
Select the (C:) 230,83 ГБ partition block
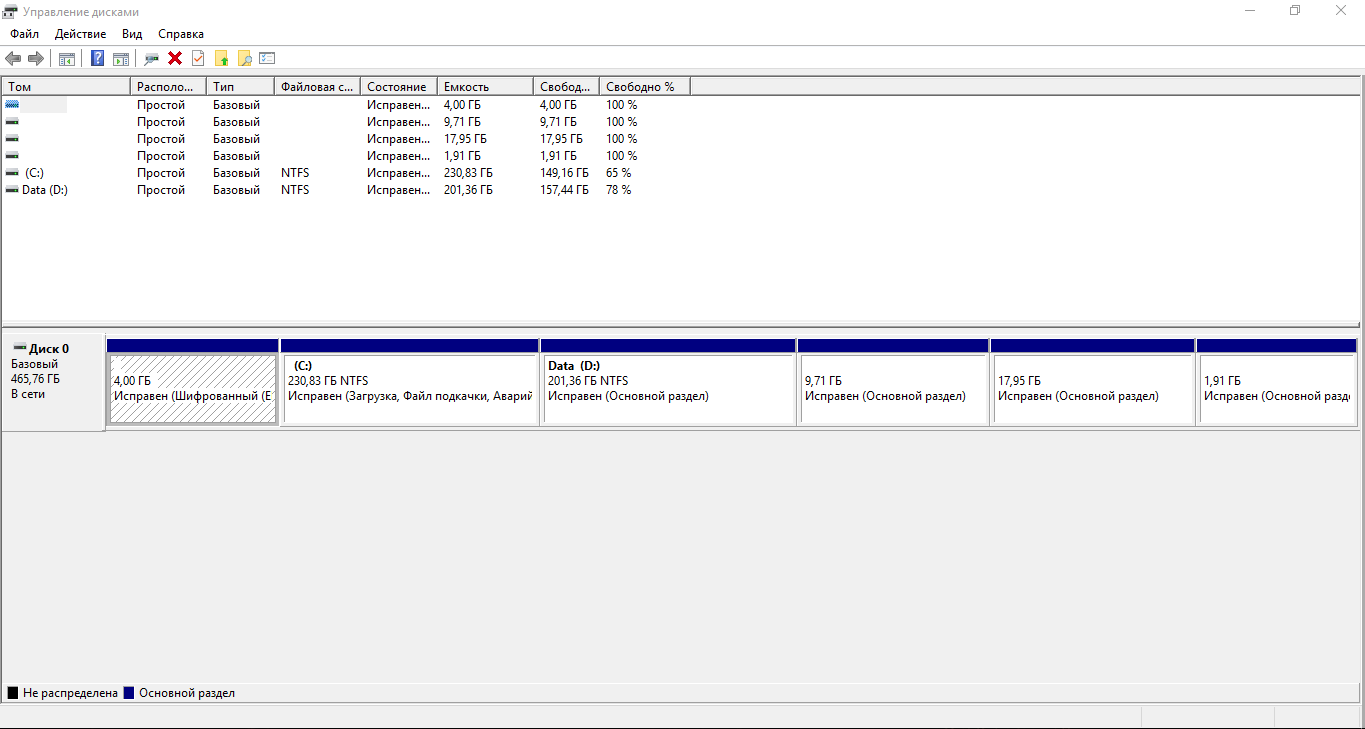click(x=410, y=389)
